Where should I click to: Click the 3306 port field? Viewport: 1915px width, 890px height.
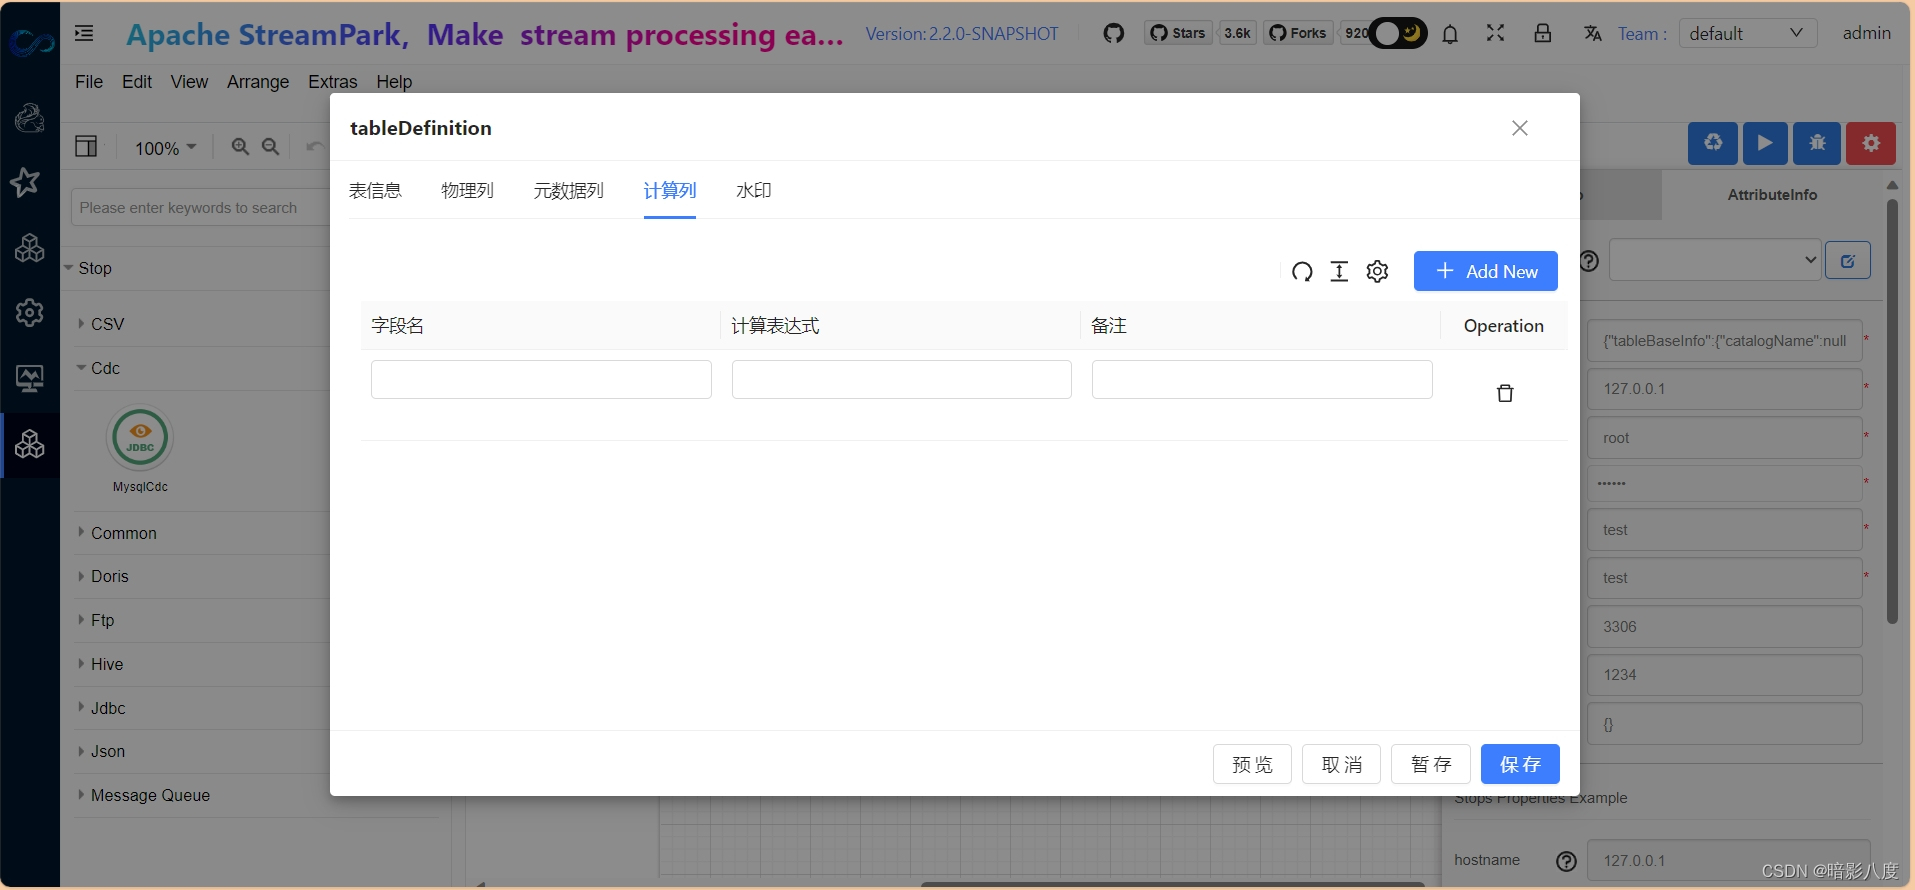(1725, 627)
